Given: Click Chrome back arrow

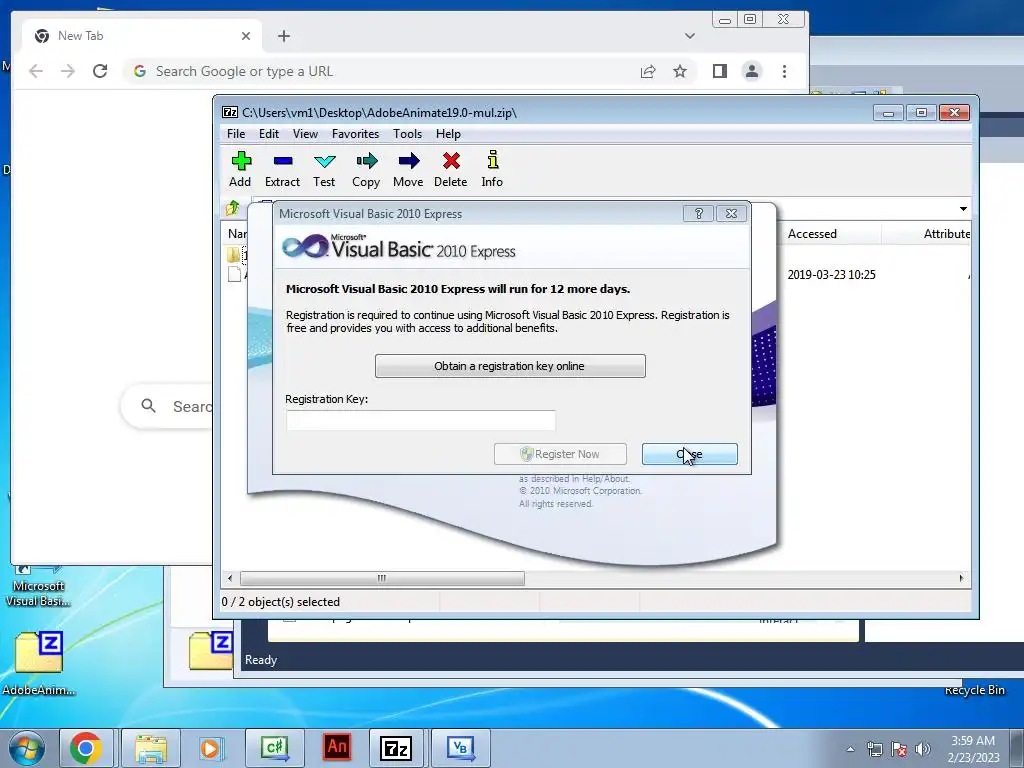Looking at the screenshot, I should pyautogui.click(x=36, y=71).
